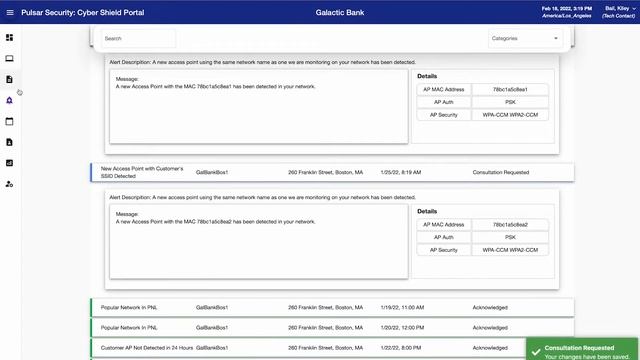
Task: Click the MAC value 78bc1a5c8ea2 in Details
Action: (x=510, y=224)
